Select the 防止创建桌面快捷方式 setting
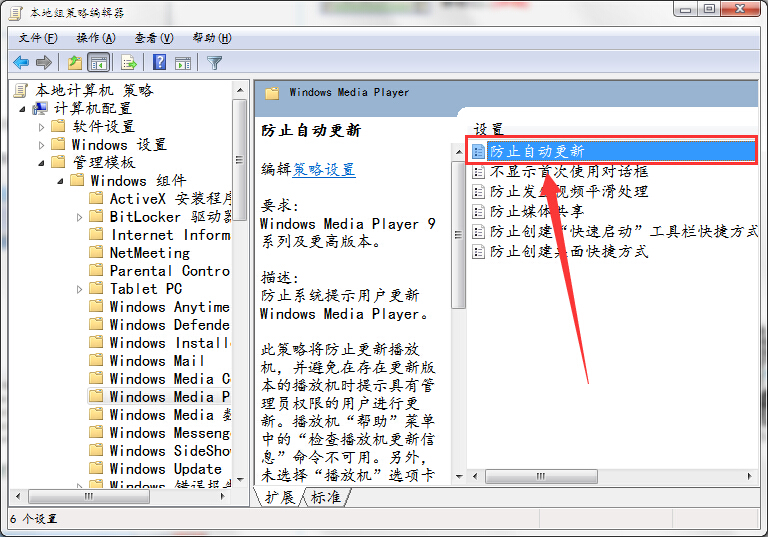The image size is (768, 537). 568,251
